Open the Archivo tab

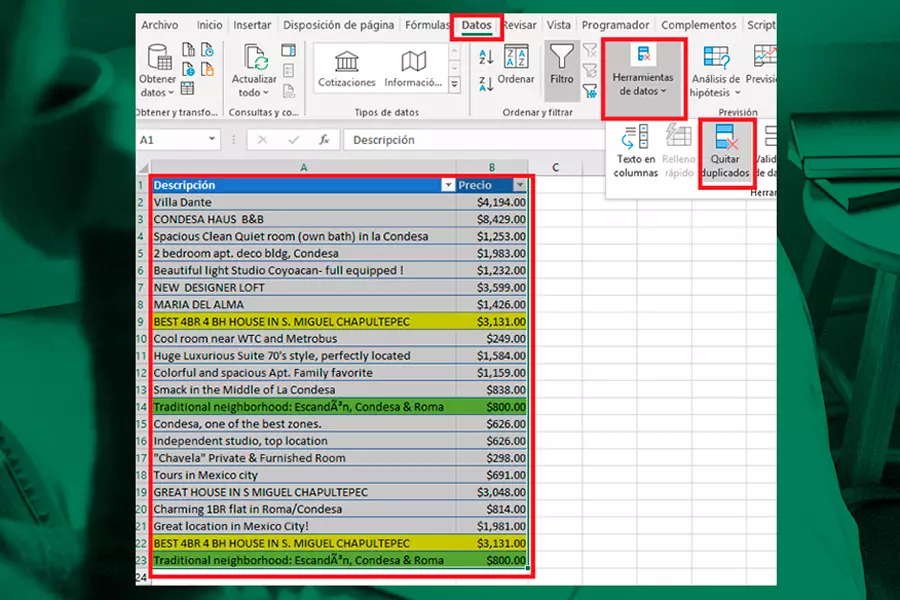pyautogui.click(x=160, y=25)
